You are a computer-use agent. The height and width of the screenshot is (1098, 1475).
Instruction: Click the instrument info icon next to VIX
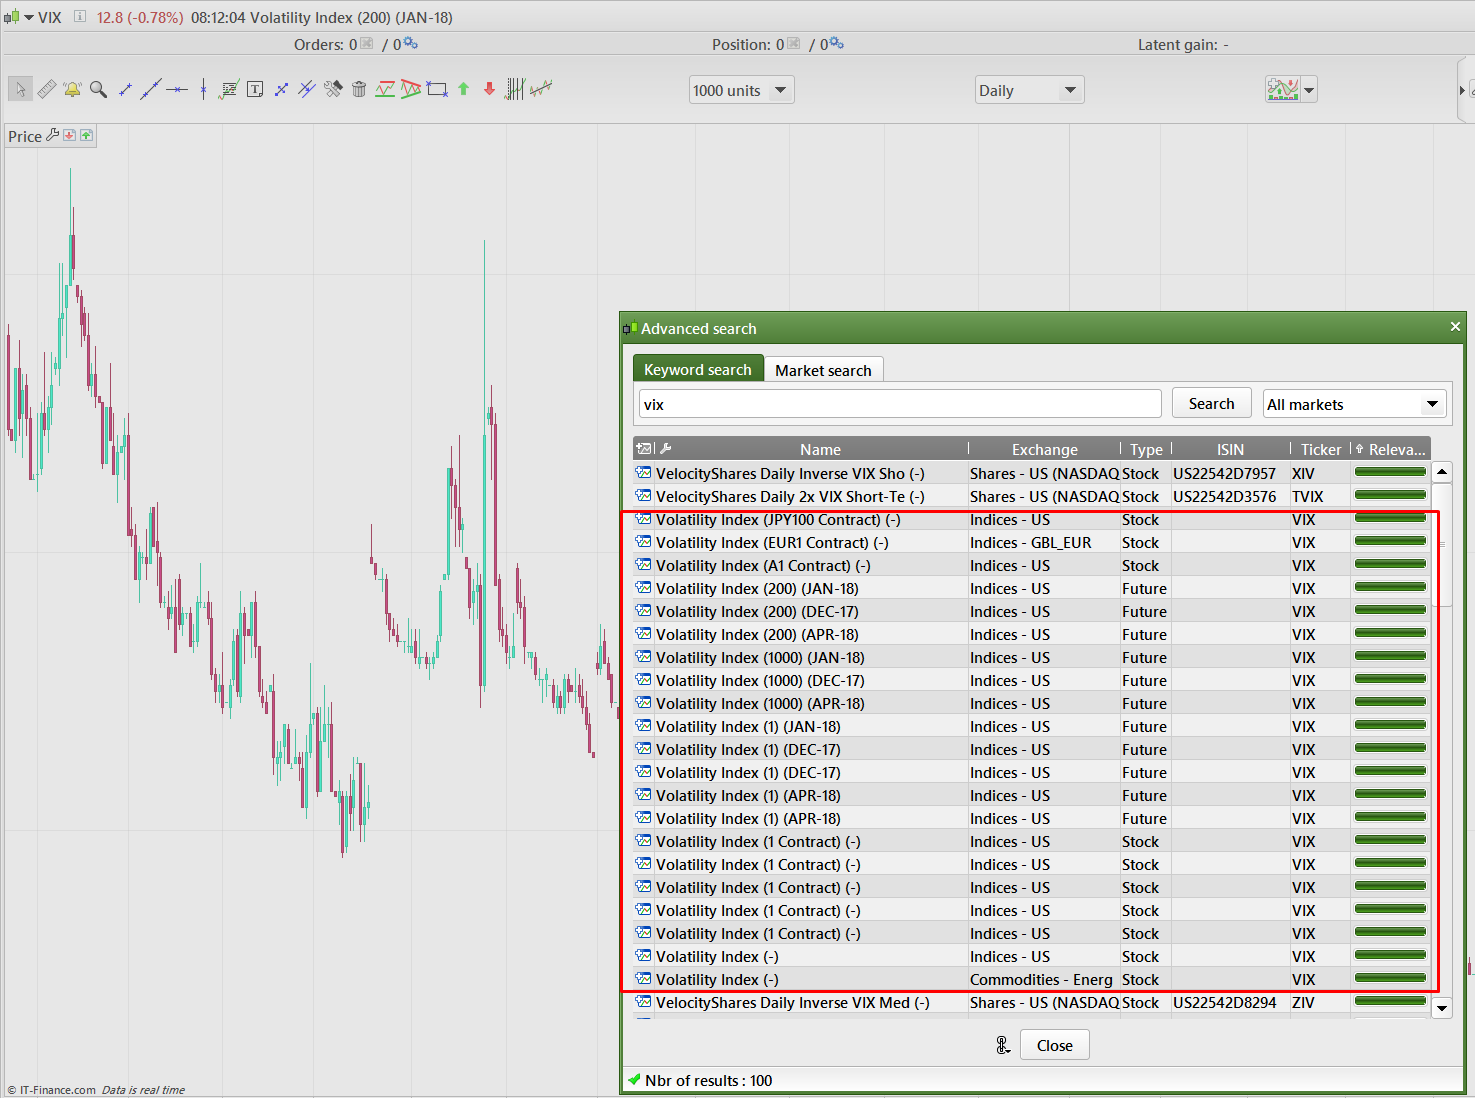click(x=80, y=17)
